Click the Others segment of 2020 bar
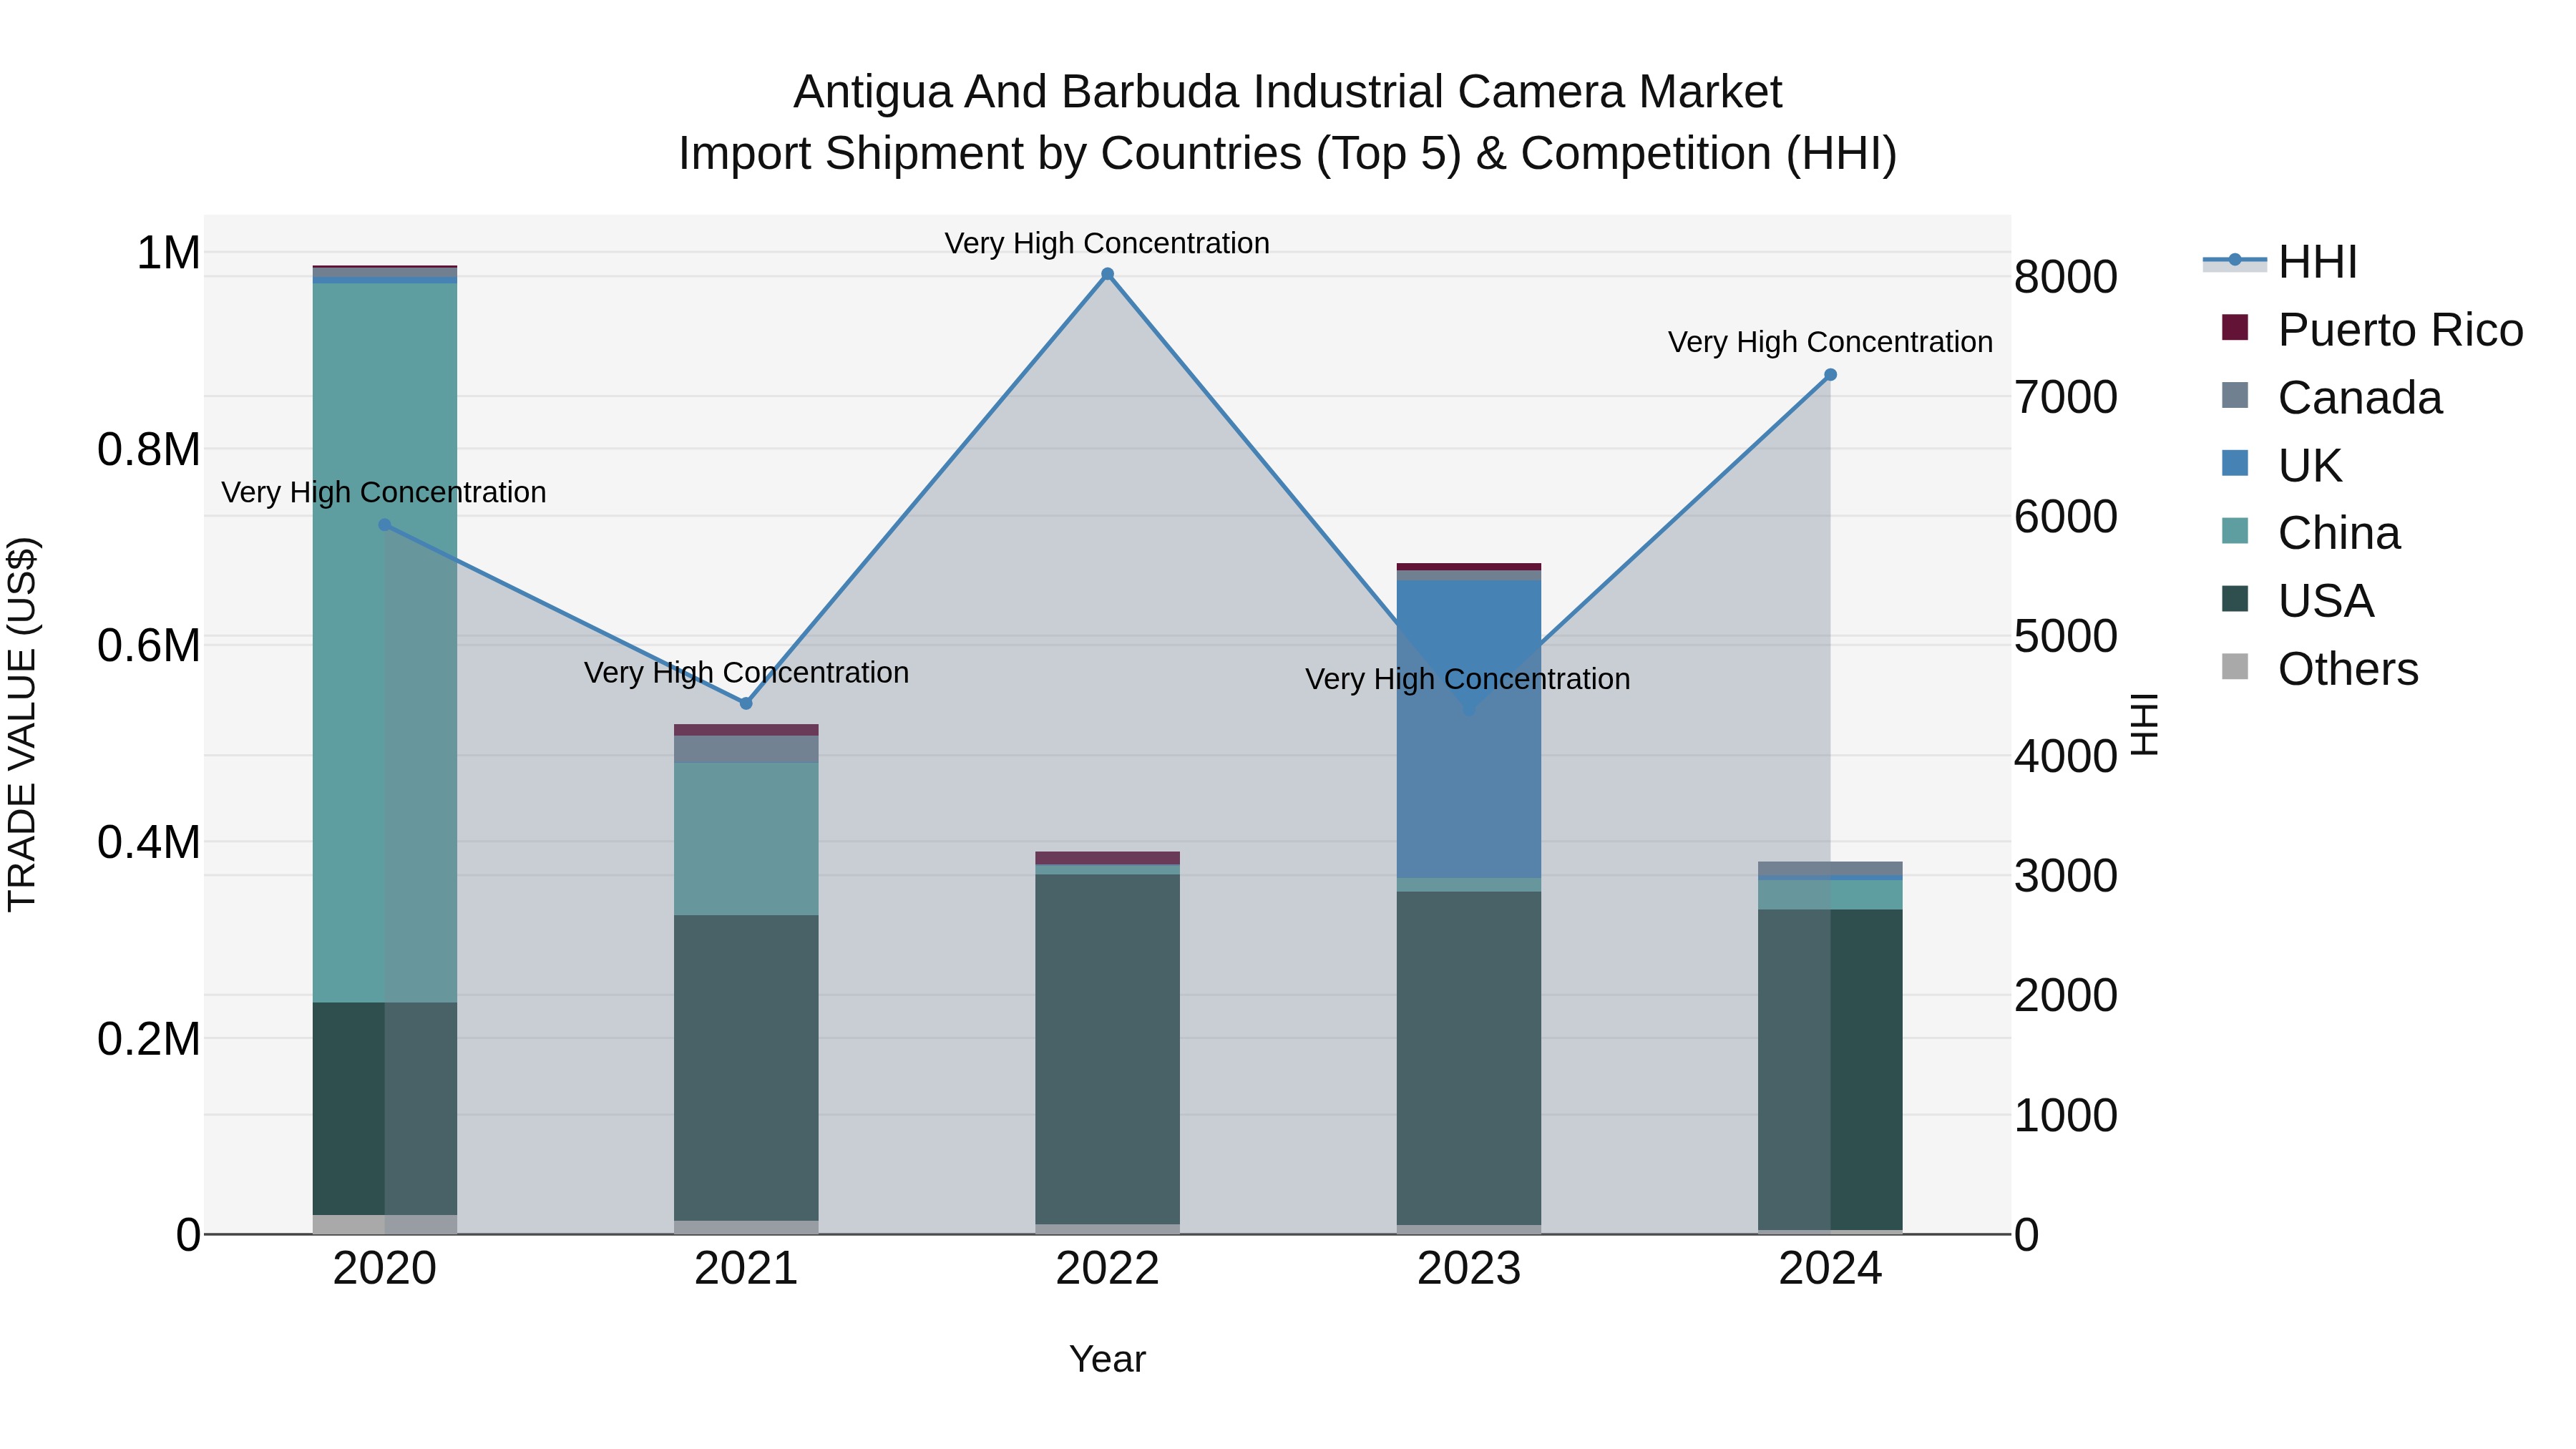This screenshot has width=2576, height=1449. point(385,1225)
